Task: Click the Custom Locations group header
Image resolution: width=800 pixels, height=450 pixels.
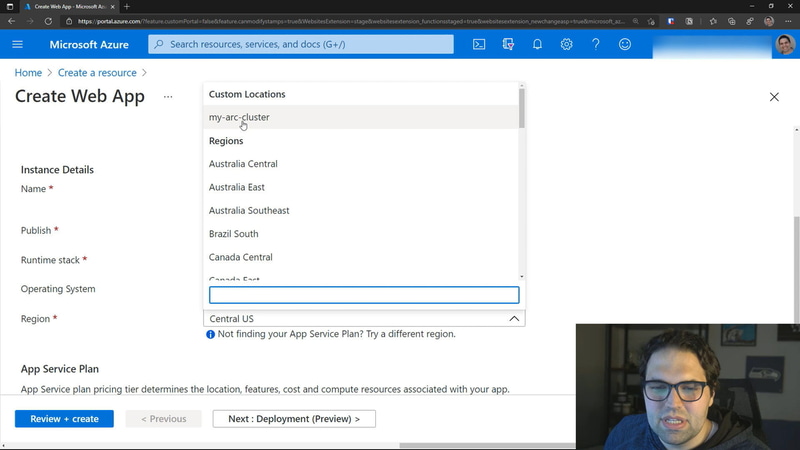Action: click(247, 94)
